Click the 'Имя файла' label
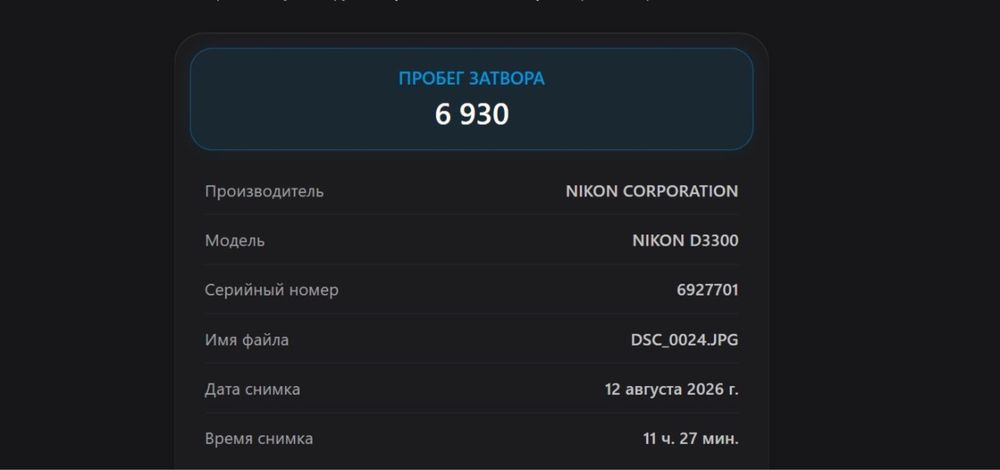Screen dimensions: 1000x470 247,340
